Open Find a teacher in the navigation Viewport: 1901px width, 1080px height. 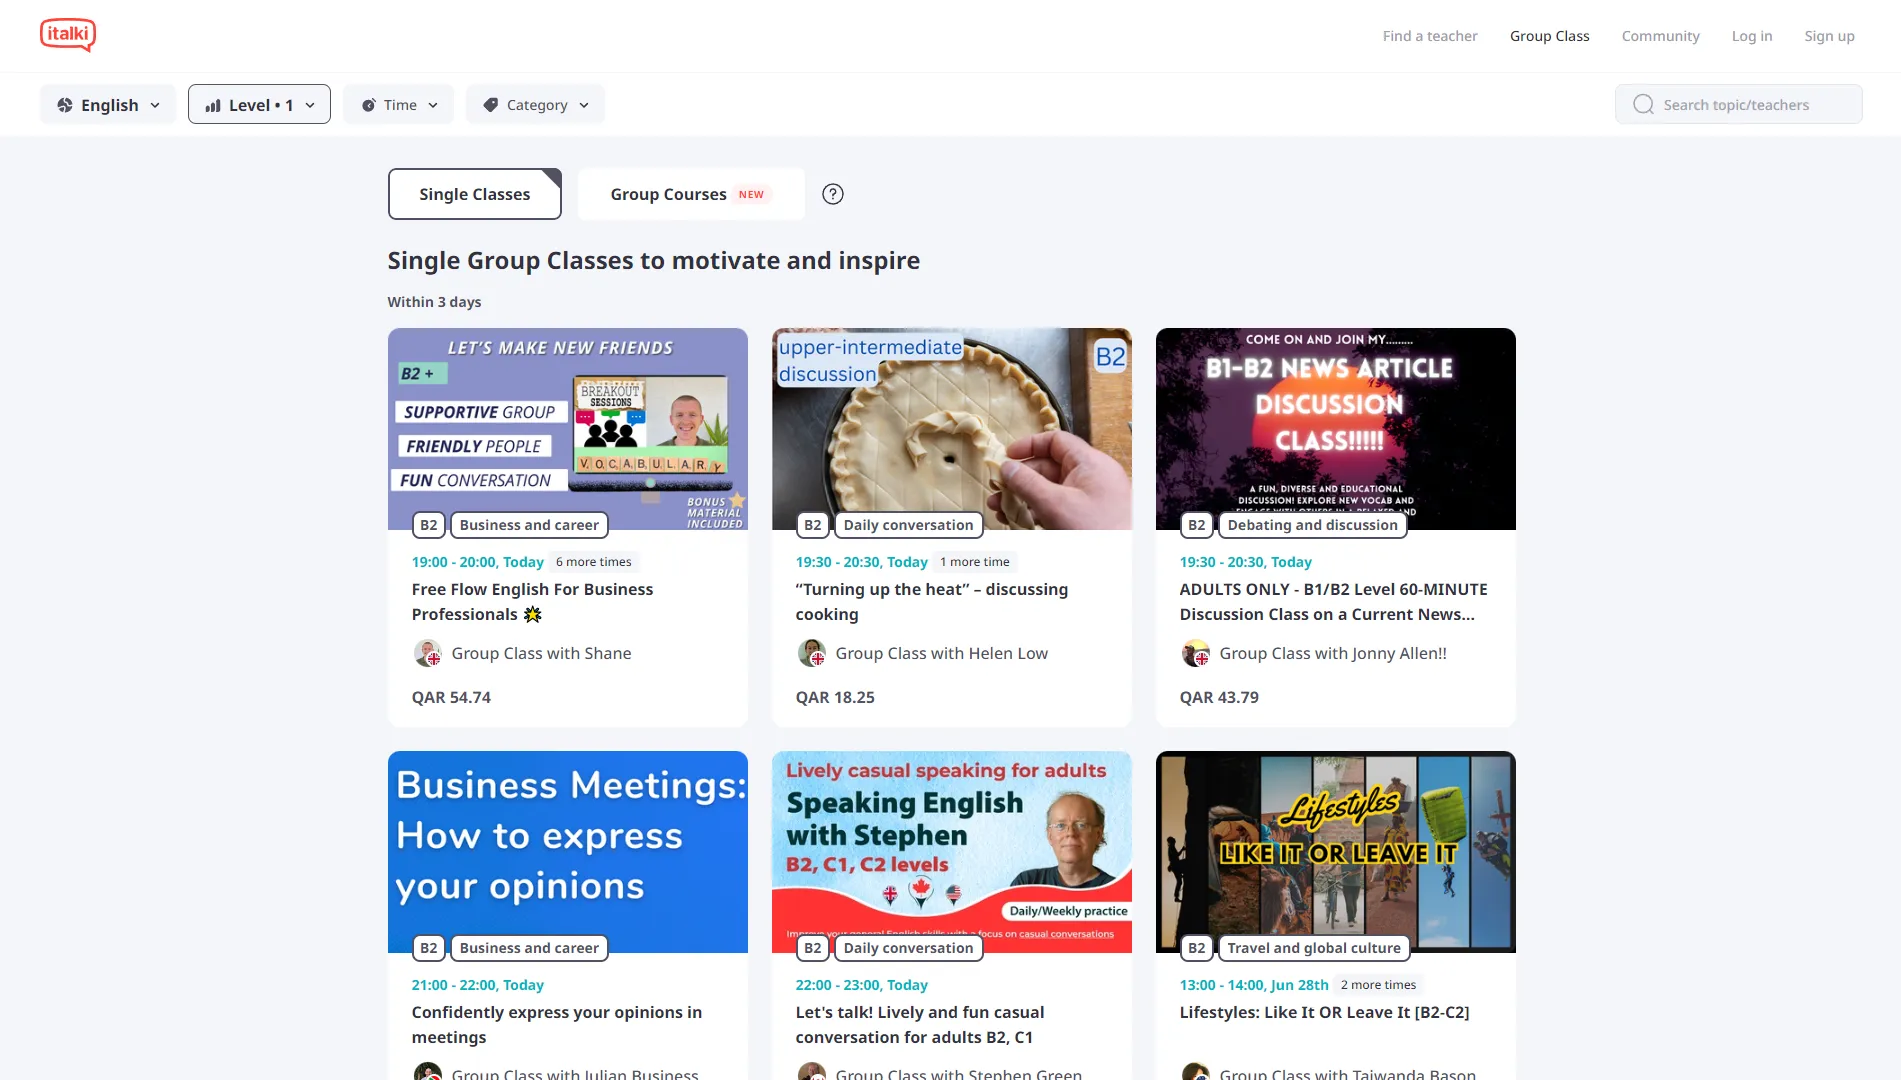1430,36
